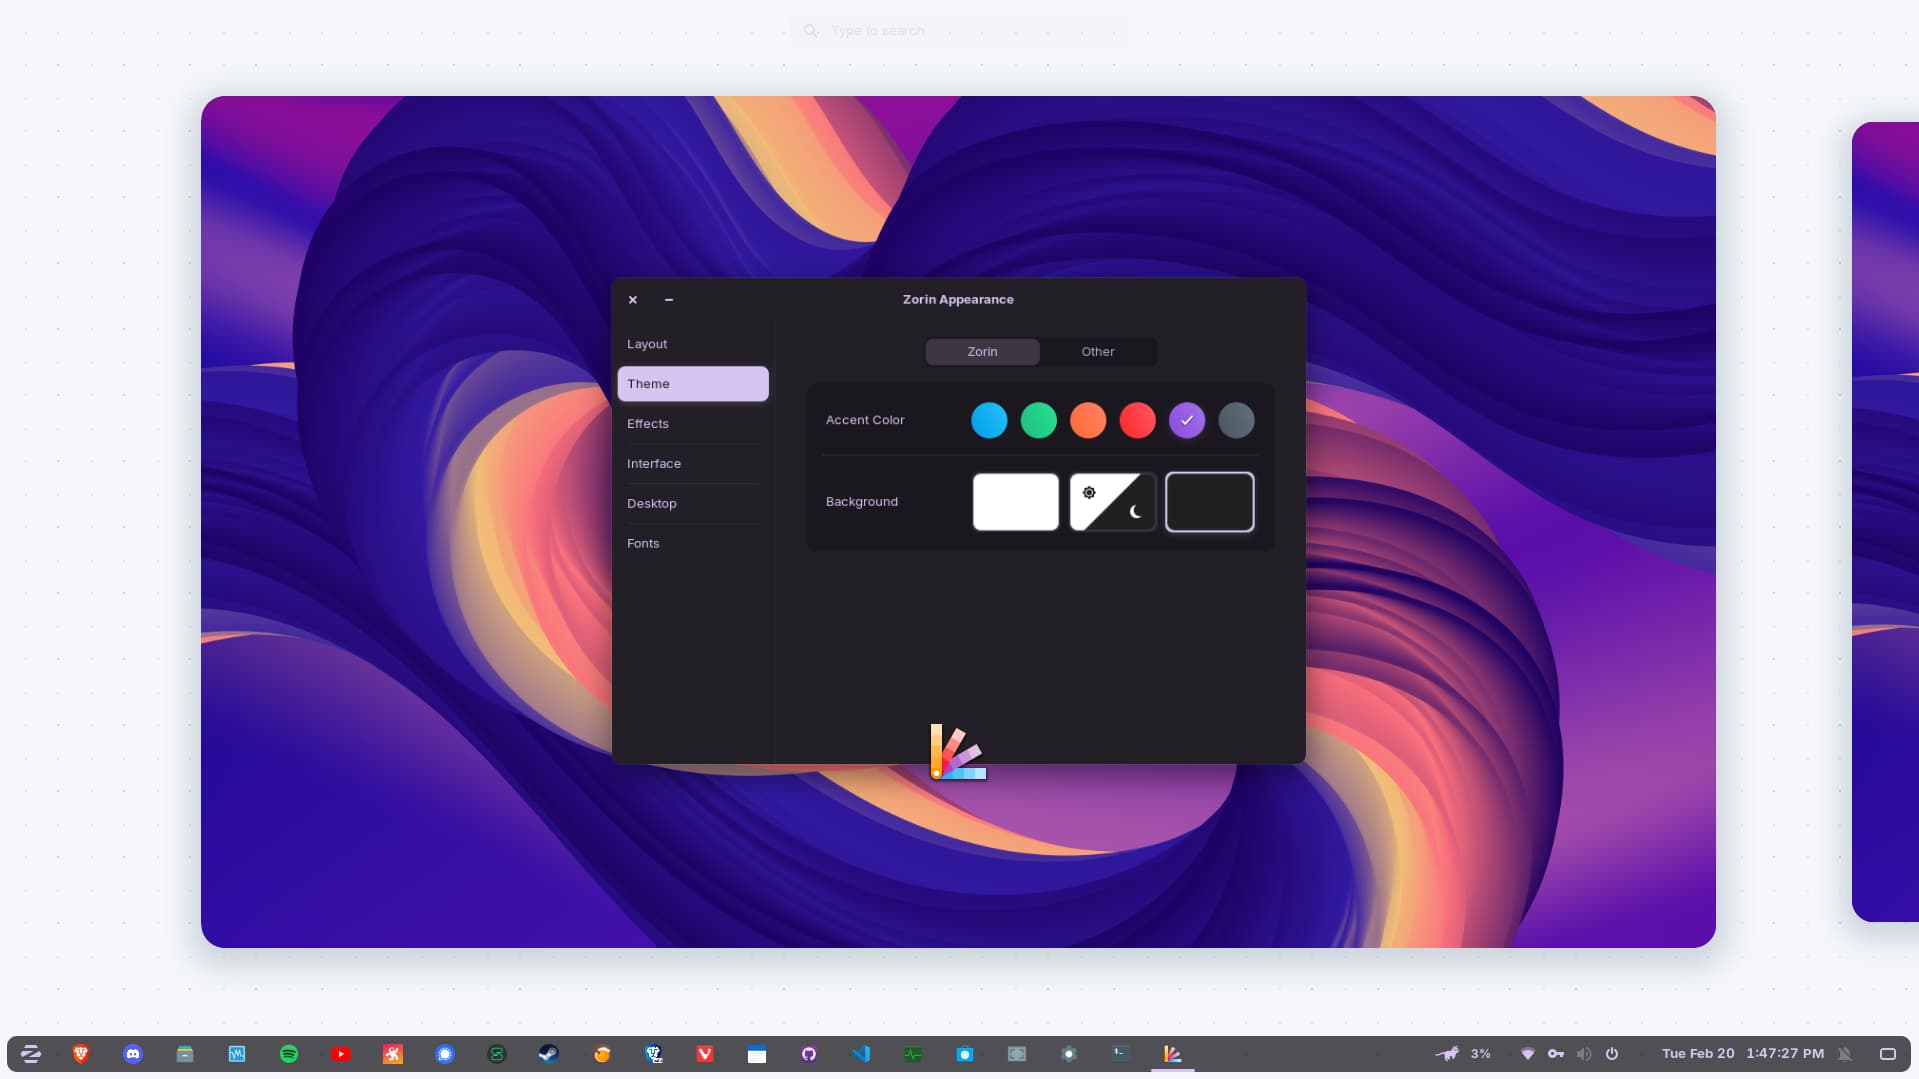Launch Steam from the taskbar
Viewport: 1919px width, 1079px height.
point(549,1054)
